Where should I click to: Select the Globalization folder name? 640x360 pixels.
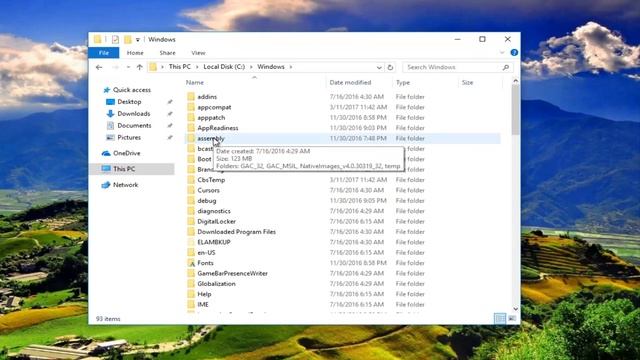216,284
